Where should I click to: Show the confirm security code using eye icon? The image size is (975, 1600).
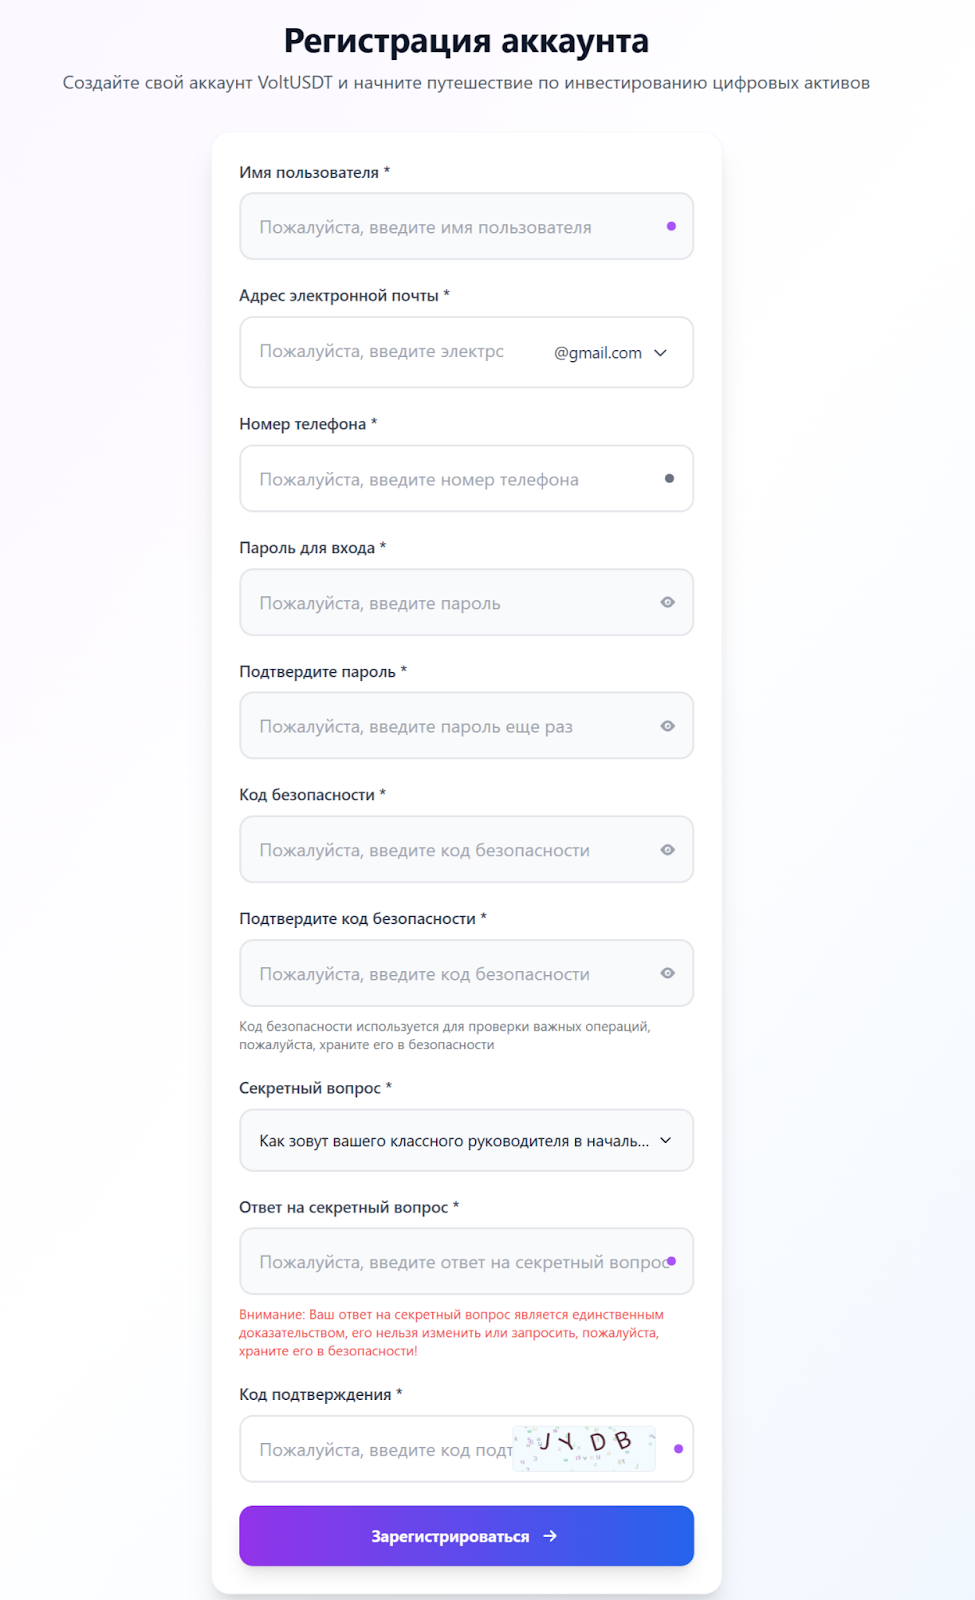(x=667, y=973)
